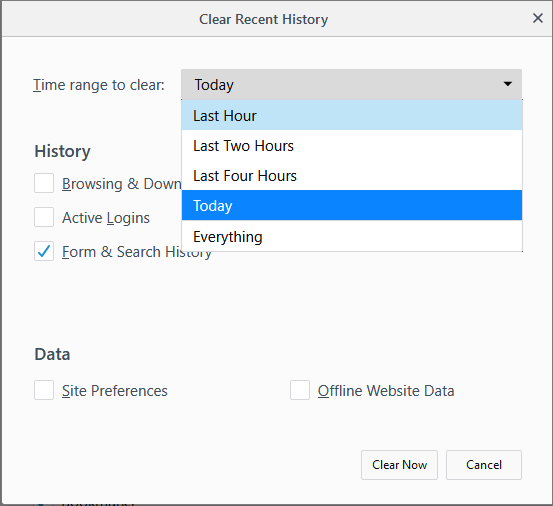
Task: Click the Site Preferences label
Action: 115,391
